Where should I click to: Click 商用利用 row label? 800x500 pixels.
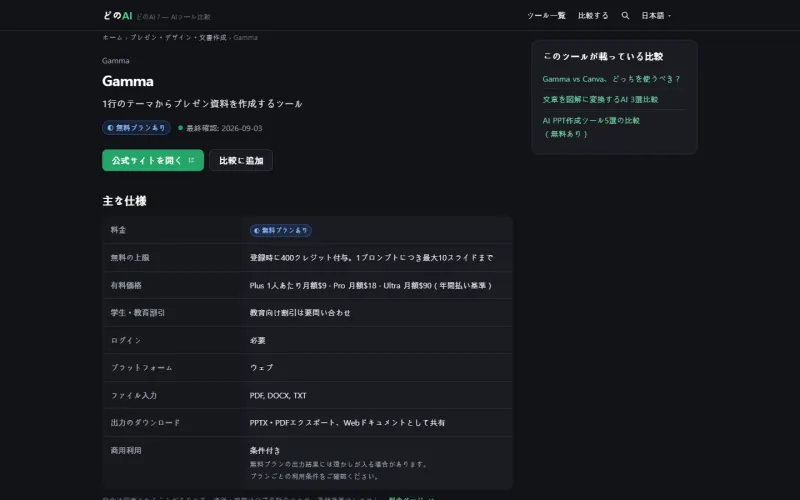pyautogui.click(x=126, y=451)
